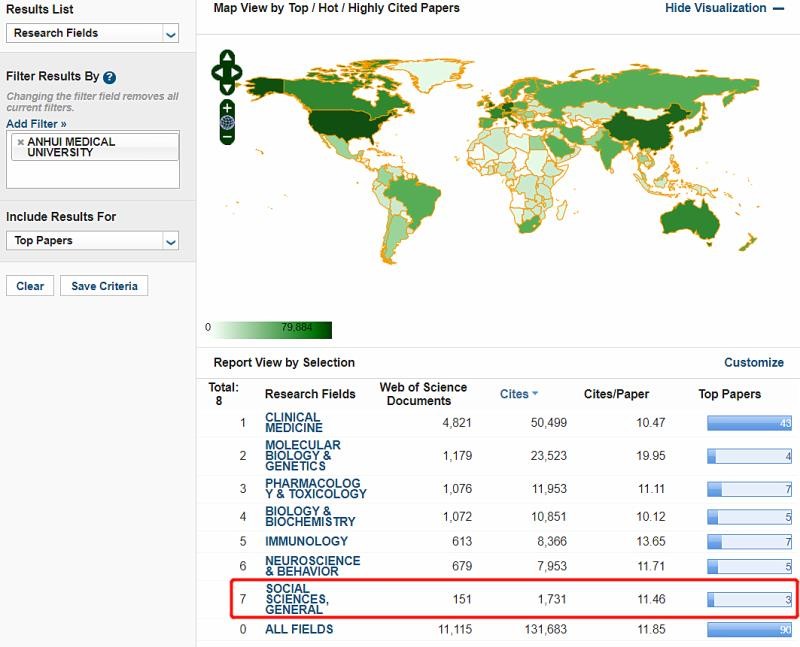Image resolution: width=800 pixels, height=647 pixels.
Task: Open the Research Fields results list dropdown
Action: pyautogui.click(x=92, y=33)
